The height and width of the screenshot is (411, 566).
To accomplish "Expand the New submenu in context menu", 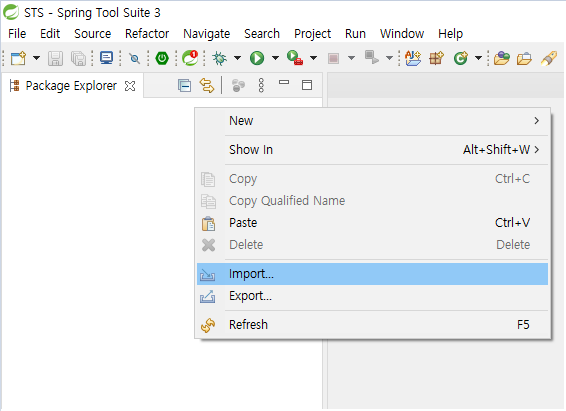I will [373, 121].
